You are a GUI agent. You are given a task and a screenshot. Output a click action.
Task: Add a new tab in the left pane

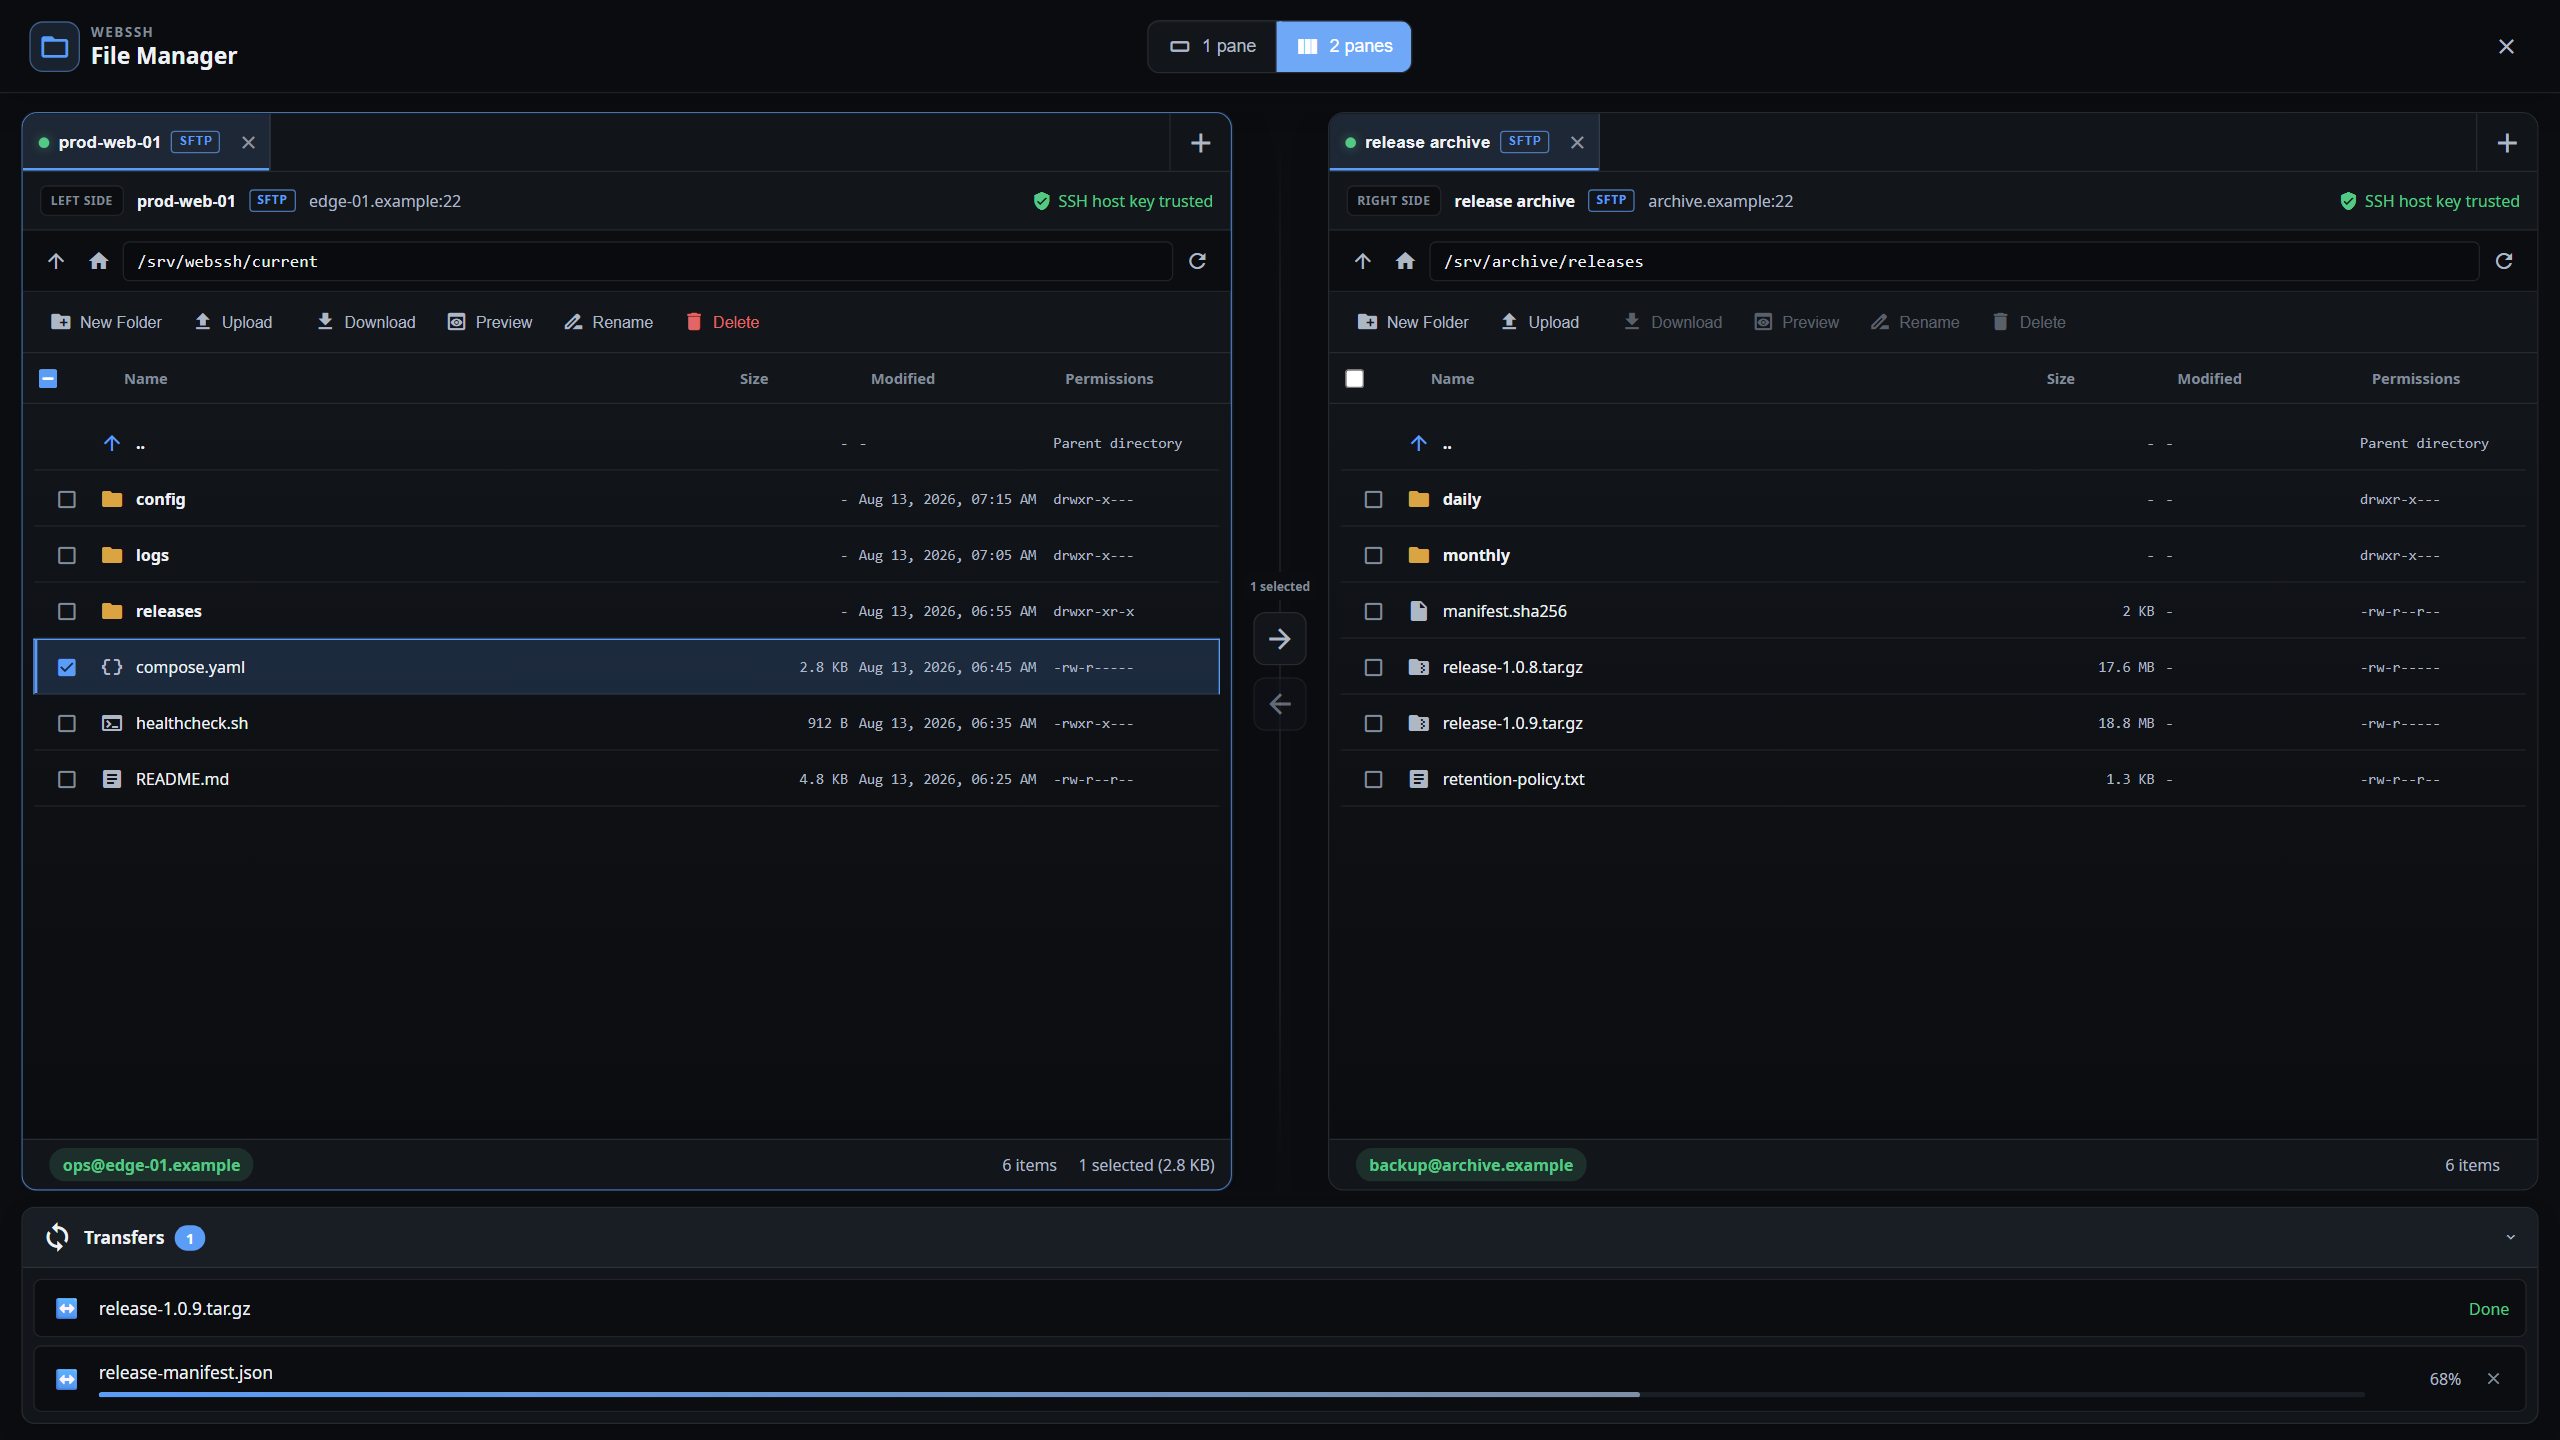(1201, 143)
